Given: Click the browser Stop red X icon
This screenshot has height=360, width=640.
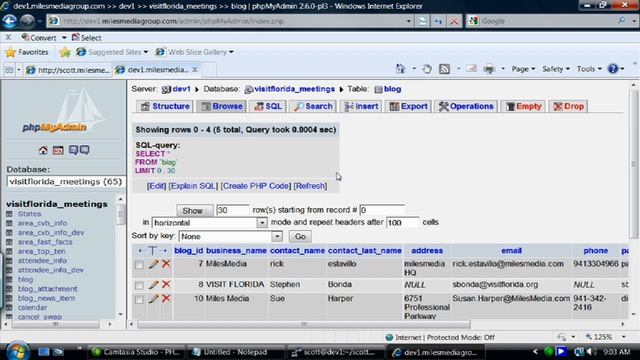Looking at the screenshot, I should point(453,21).
